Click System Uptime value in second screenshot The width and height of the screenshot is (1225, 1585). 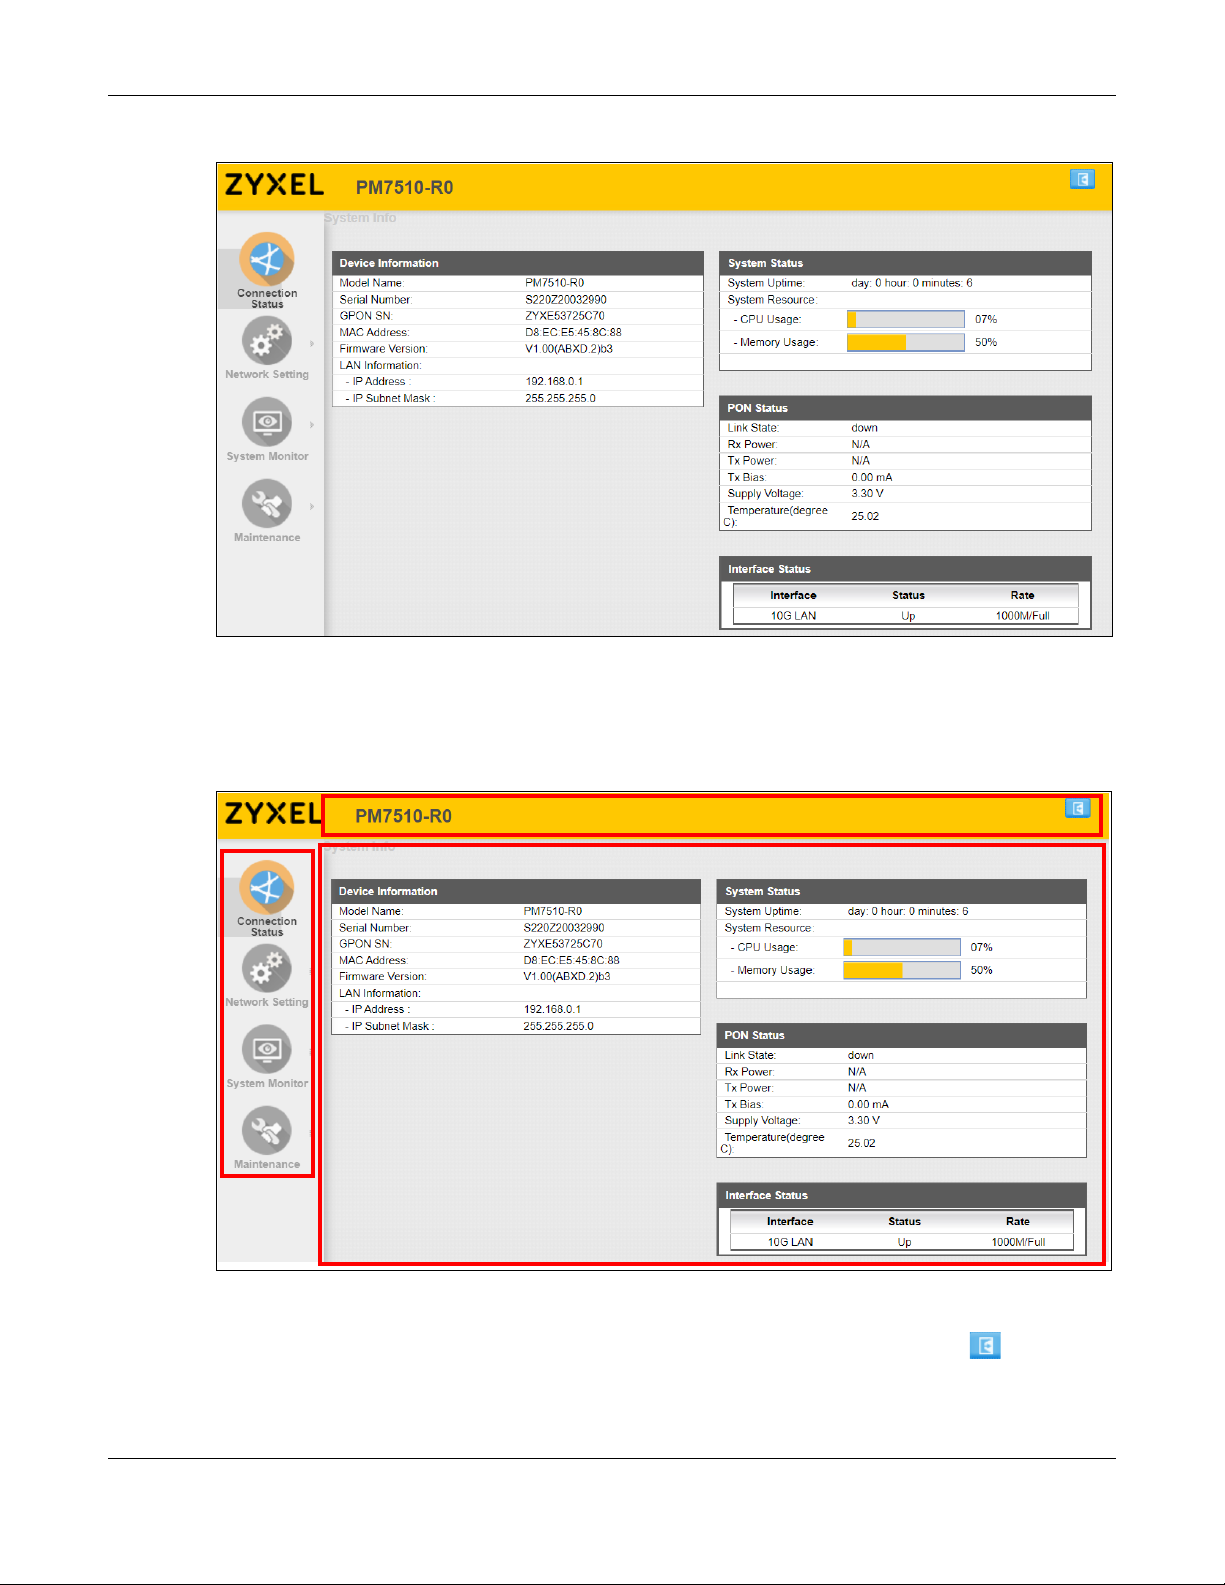[908, 911]
